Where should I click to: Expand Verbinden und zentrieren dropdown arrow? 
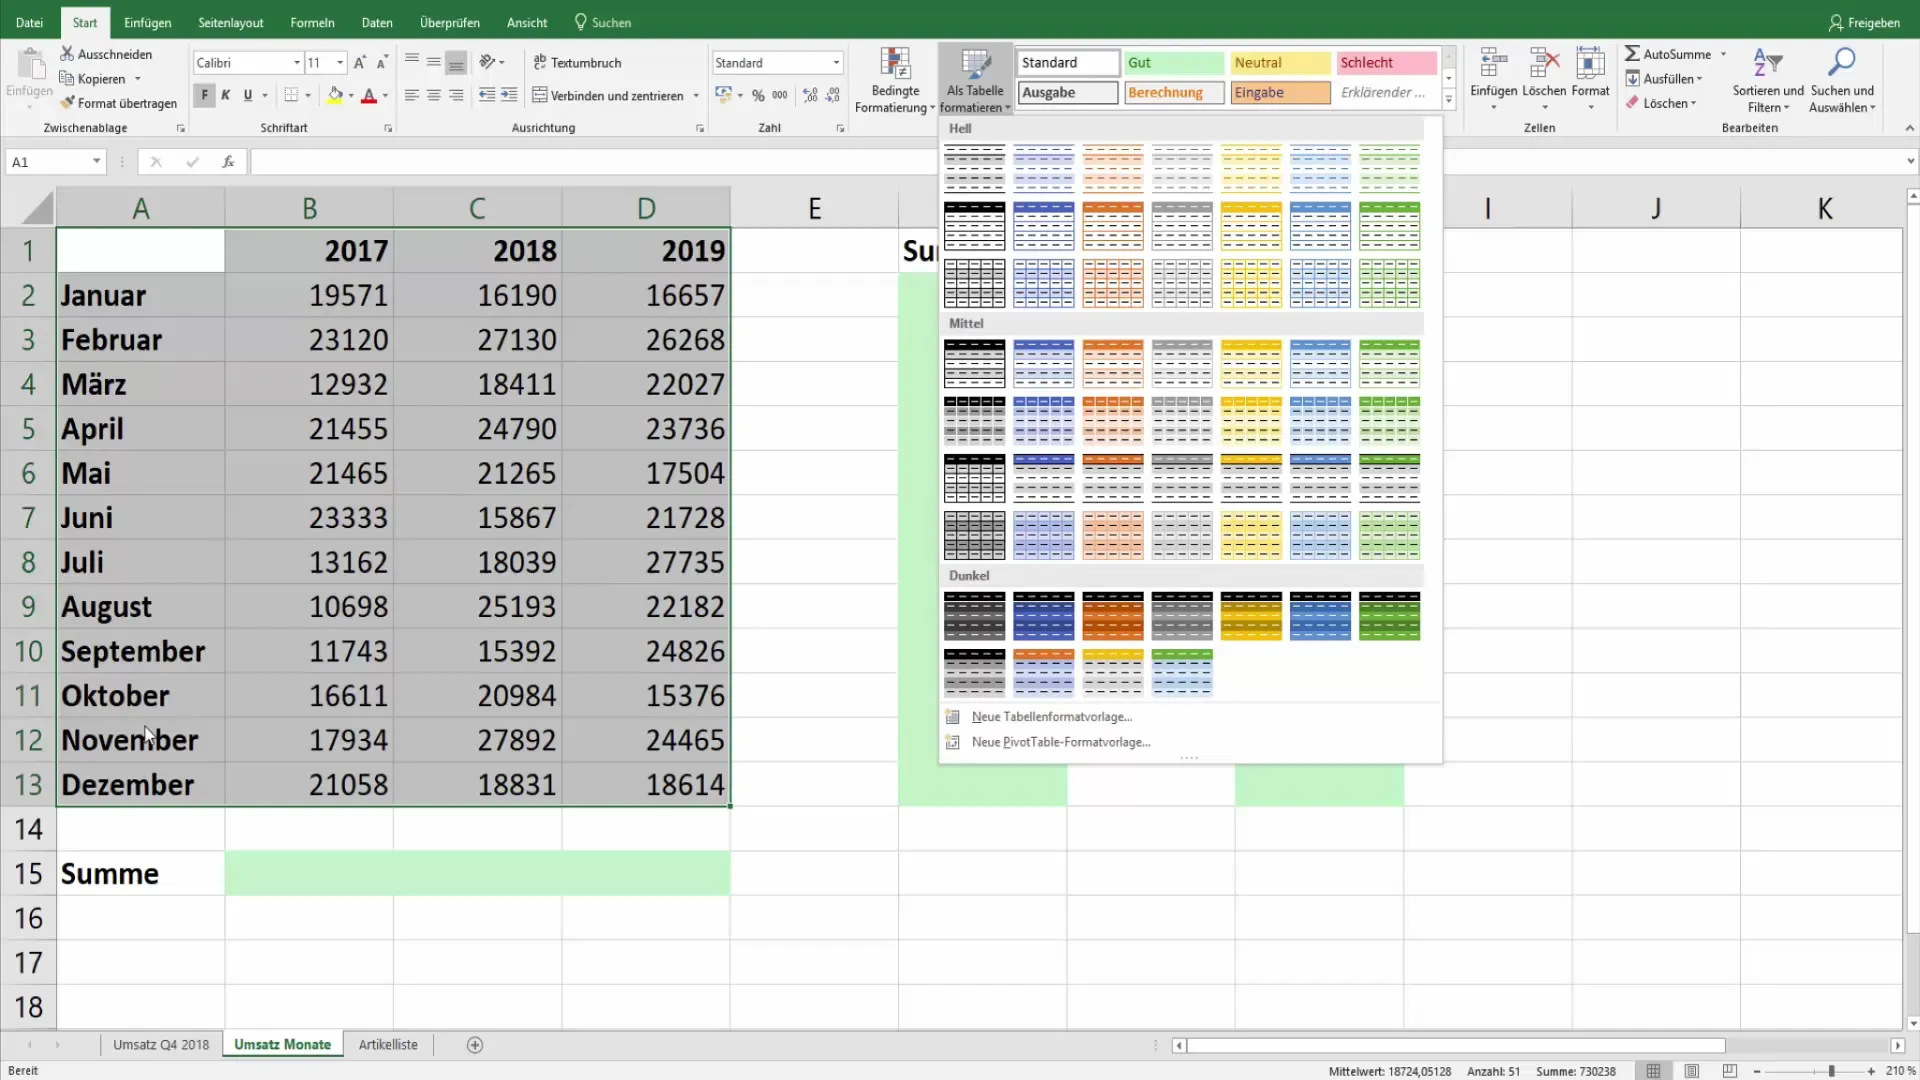[x=696, y=96]
